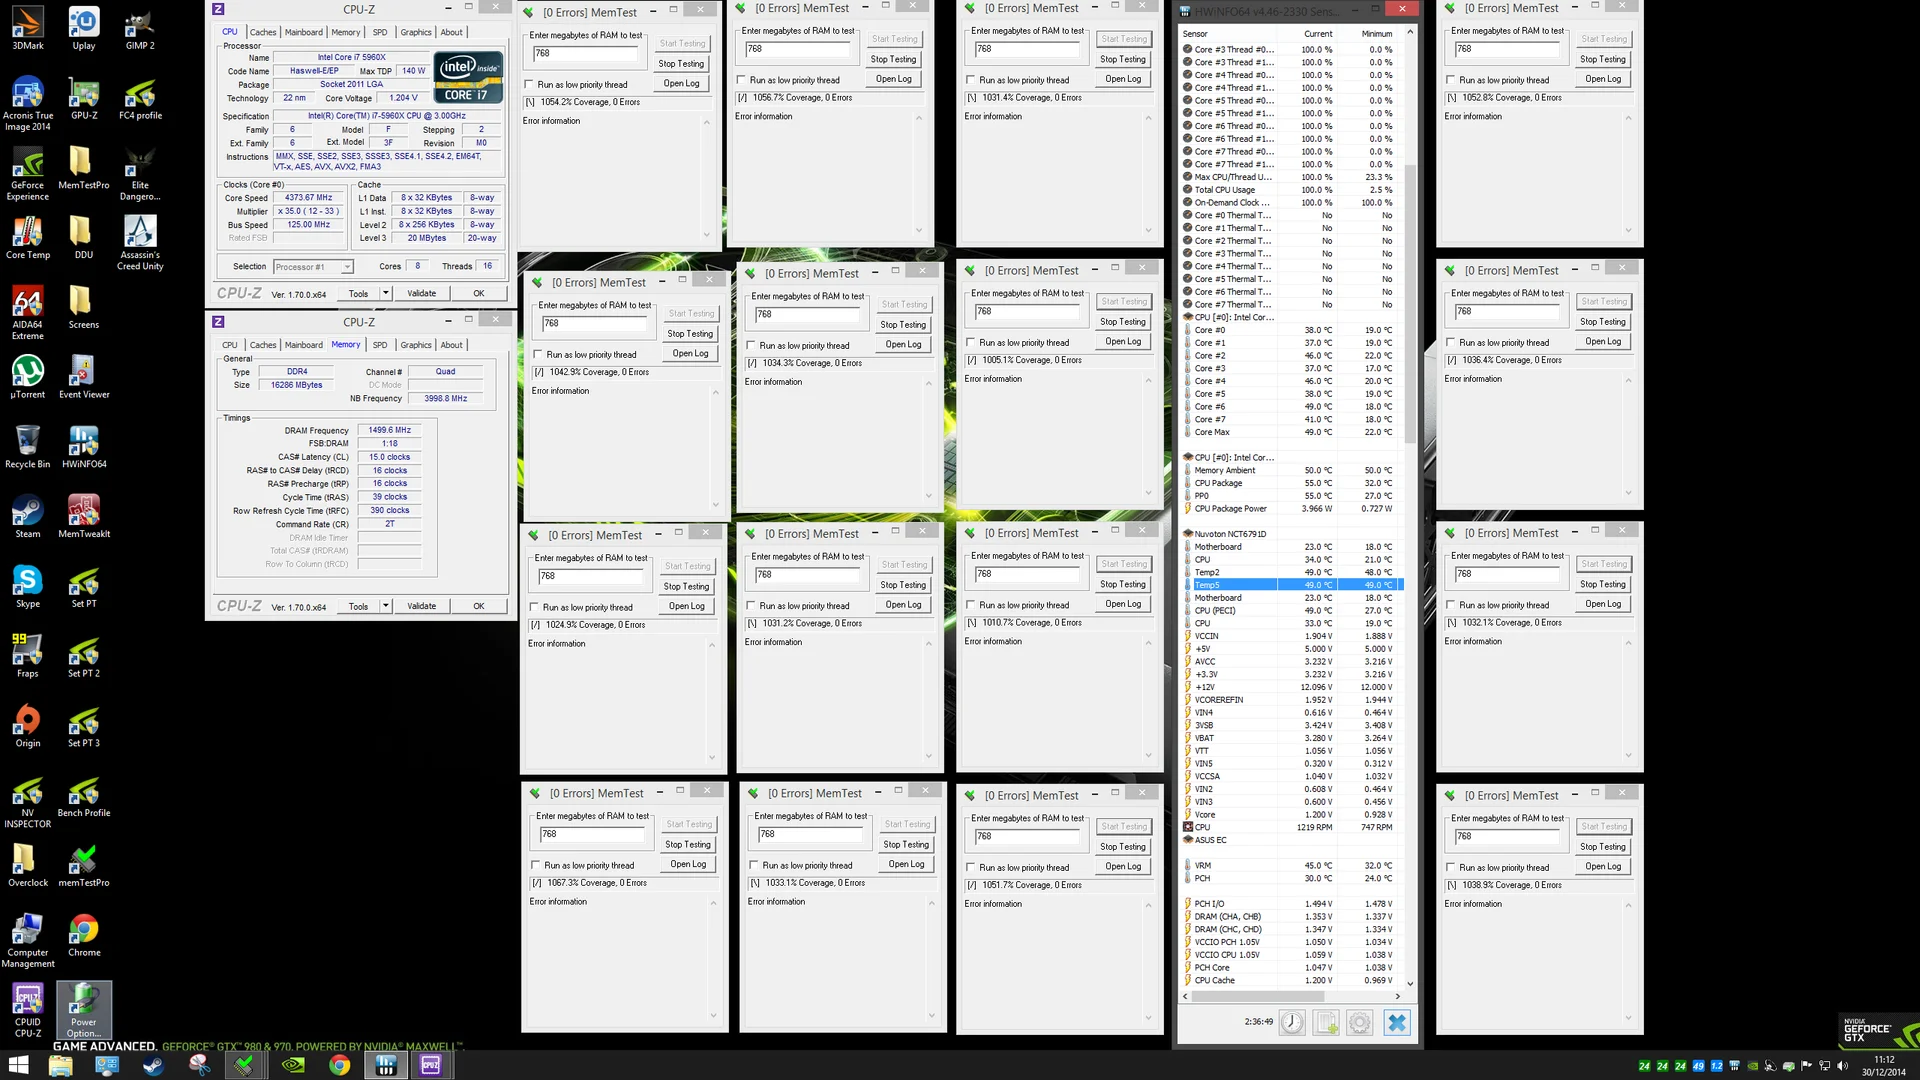1920x1080 pixels.
Task: Click HWiNFO clock reset timer icon
Action: (x=1292, y=1022)
